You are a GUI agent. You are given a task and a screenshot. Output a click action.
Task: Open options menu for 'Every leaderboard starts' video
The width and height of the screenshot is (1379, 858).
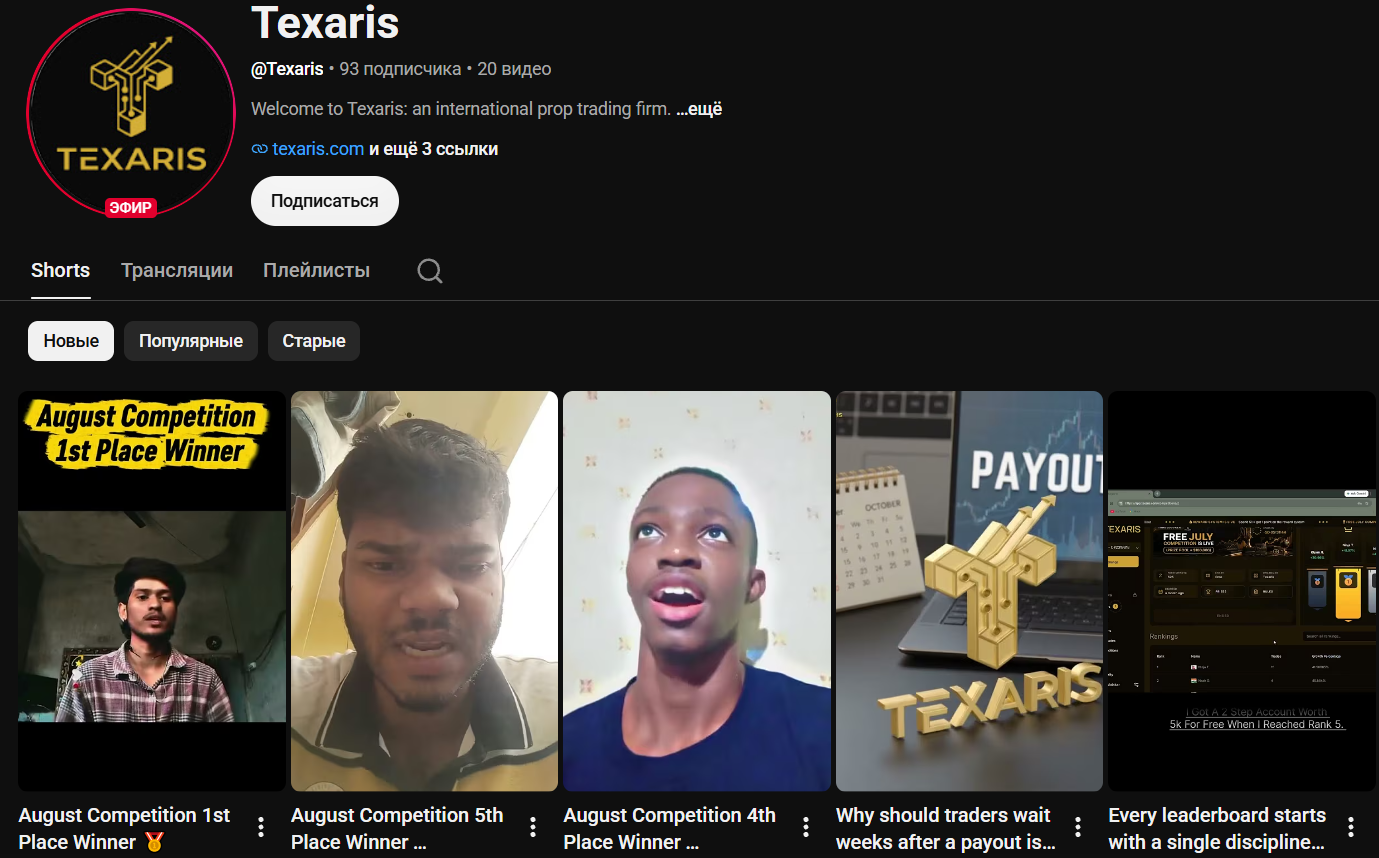click(x=1351, y=827)
